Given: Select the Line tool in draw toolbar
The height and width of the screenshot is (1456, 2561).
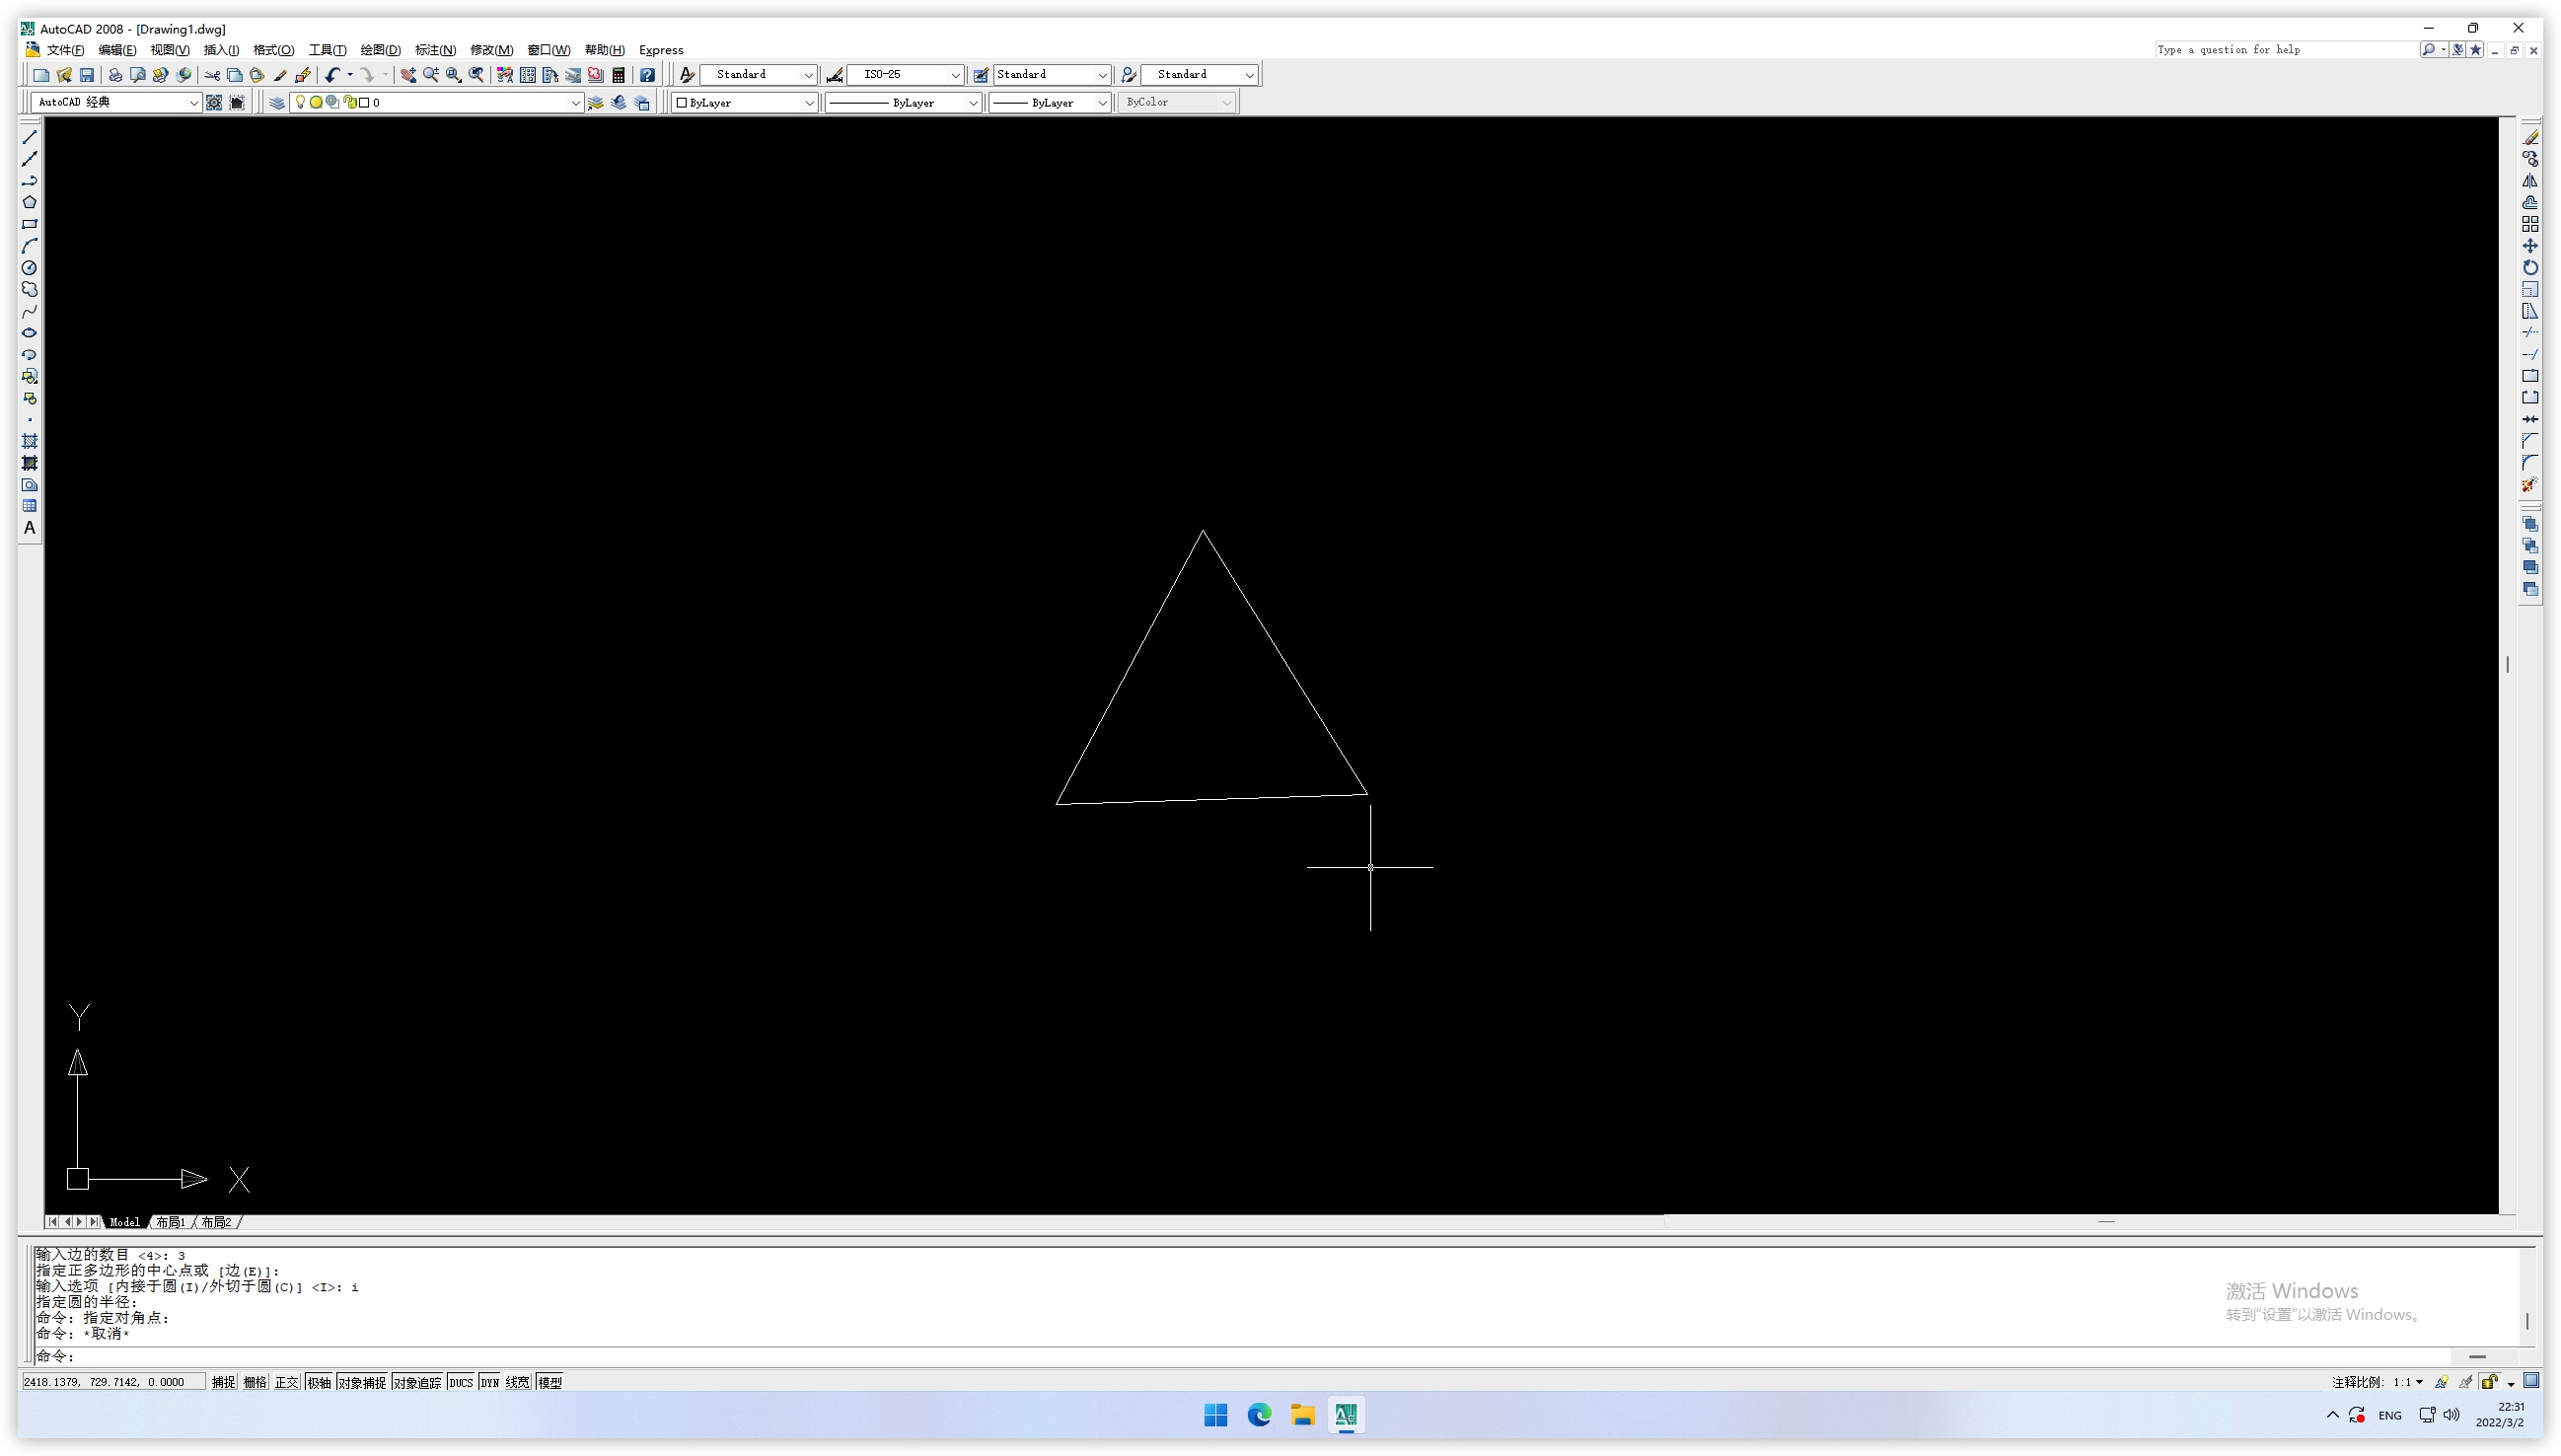Looking at the screenshot, I should click(x=30, y=137).
